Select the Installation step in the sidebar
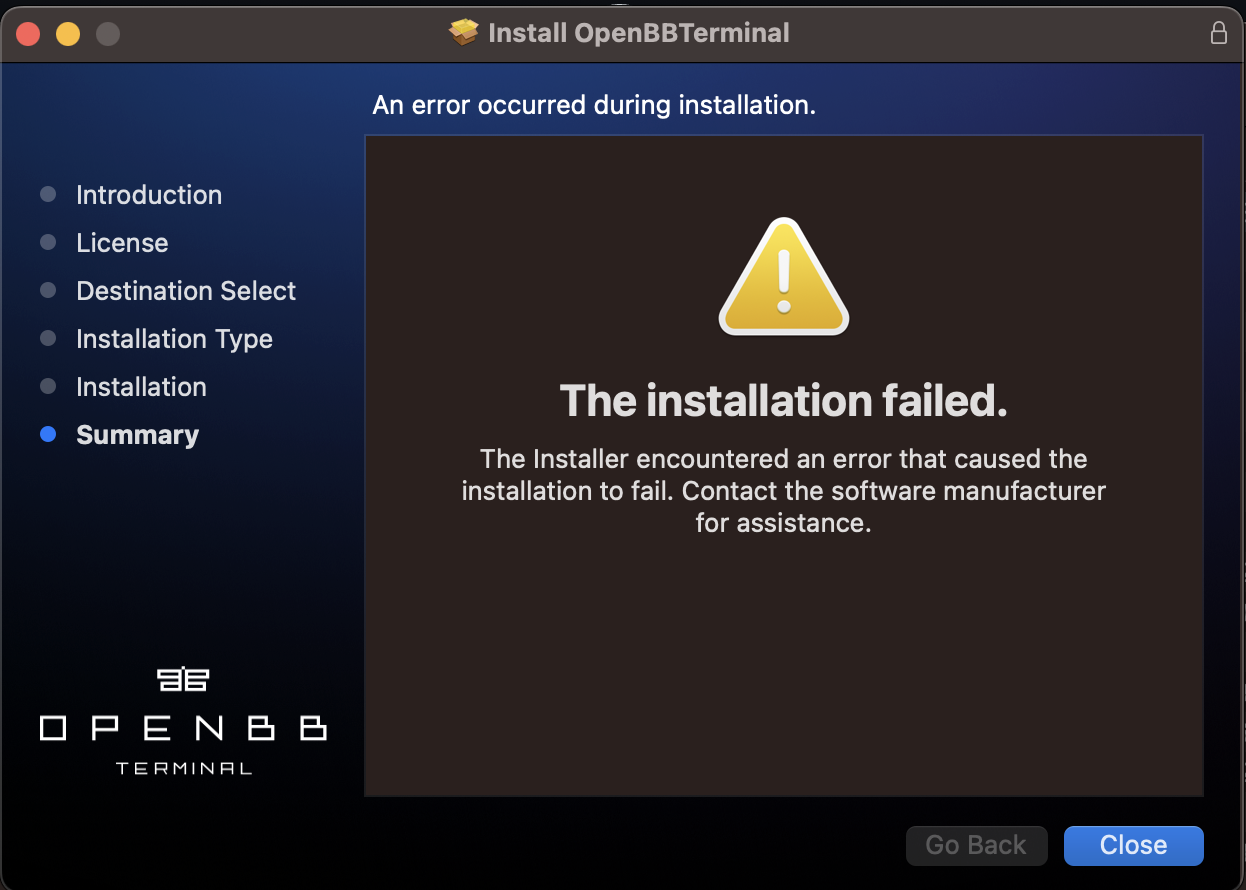Viewport: 1246px width, 890px height. tap(141, 386)
